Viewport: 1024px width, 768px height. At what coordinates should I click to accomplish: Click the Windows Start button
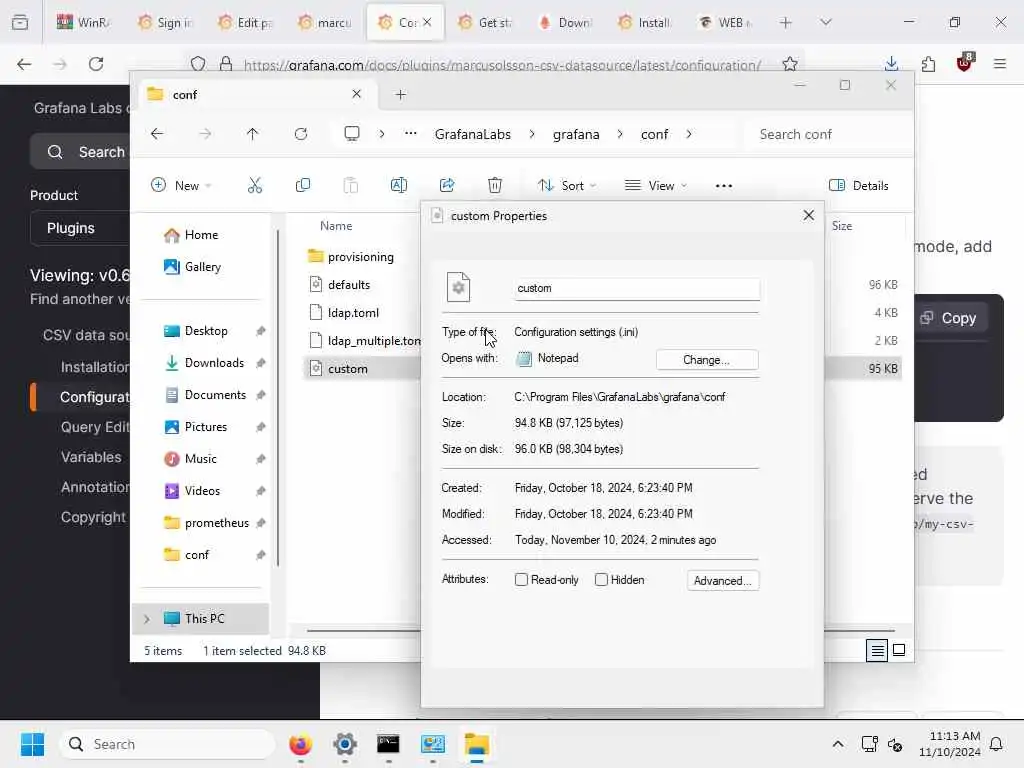point(32,744)
